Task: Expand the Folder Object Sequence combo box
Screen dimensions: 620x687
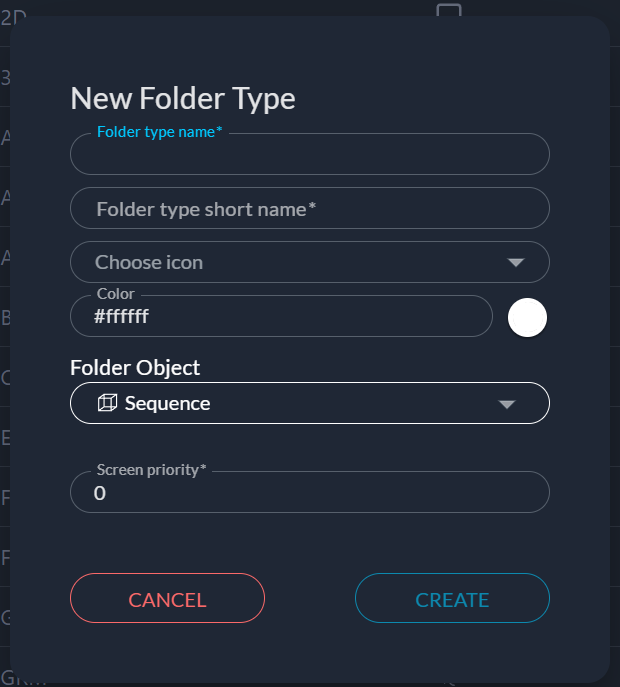Action: (x=310, y=403)
